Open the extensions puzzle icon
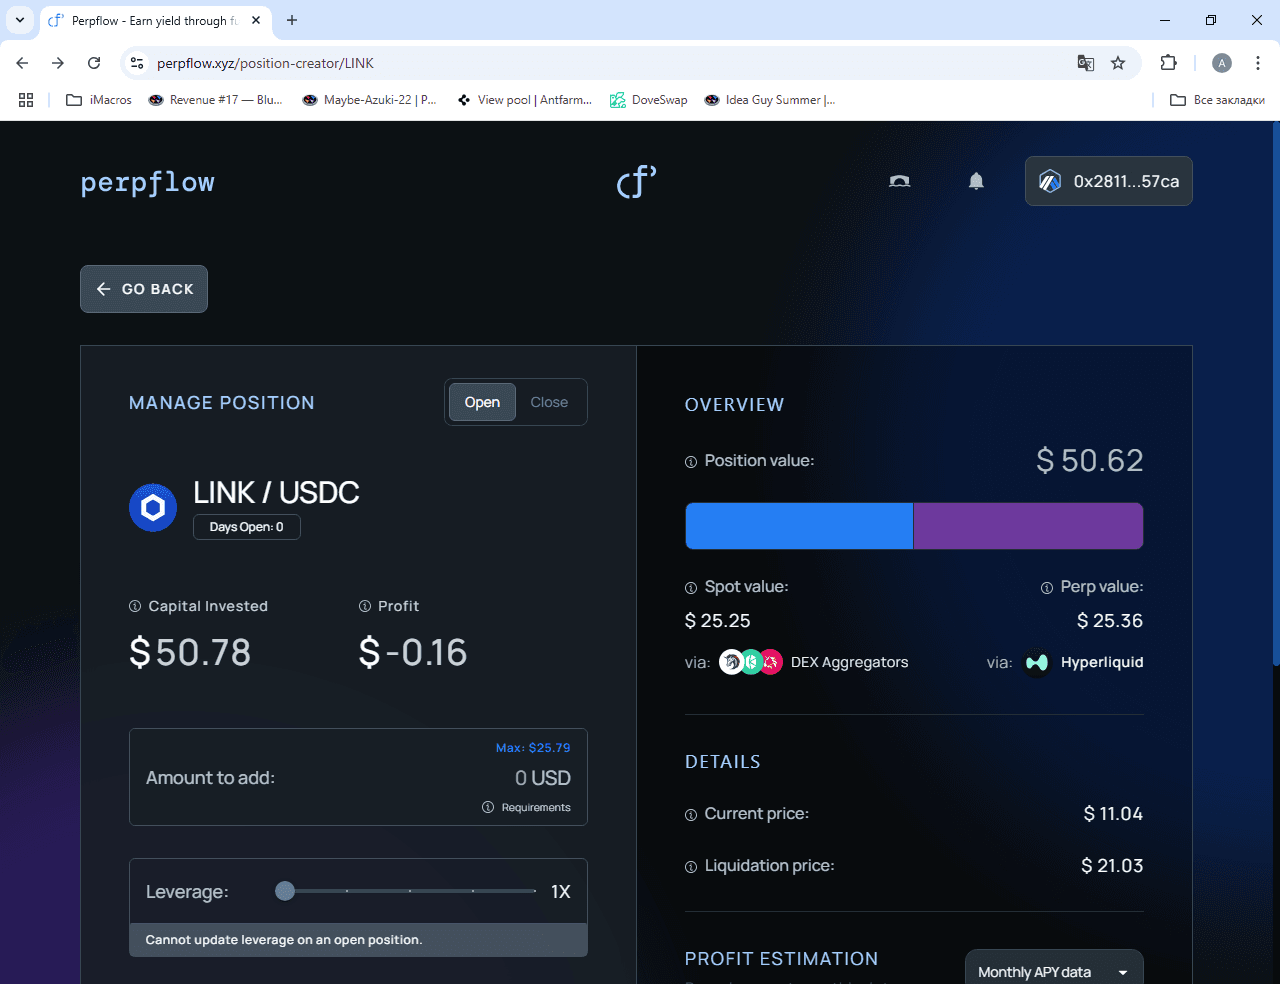1280x984 pixels. tap(1168, 63)
